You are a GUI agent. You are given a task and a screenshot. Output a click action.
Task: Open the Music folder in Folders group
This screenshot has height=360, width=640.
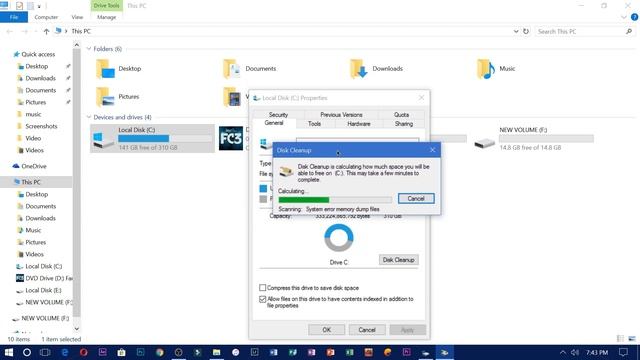tap(496, 69)
